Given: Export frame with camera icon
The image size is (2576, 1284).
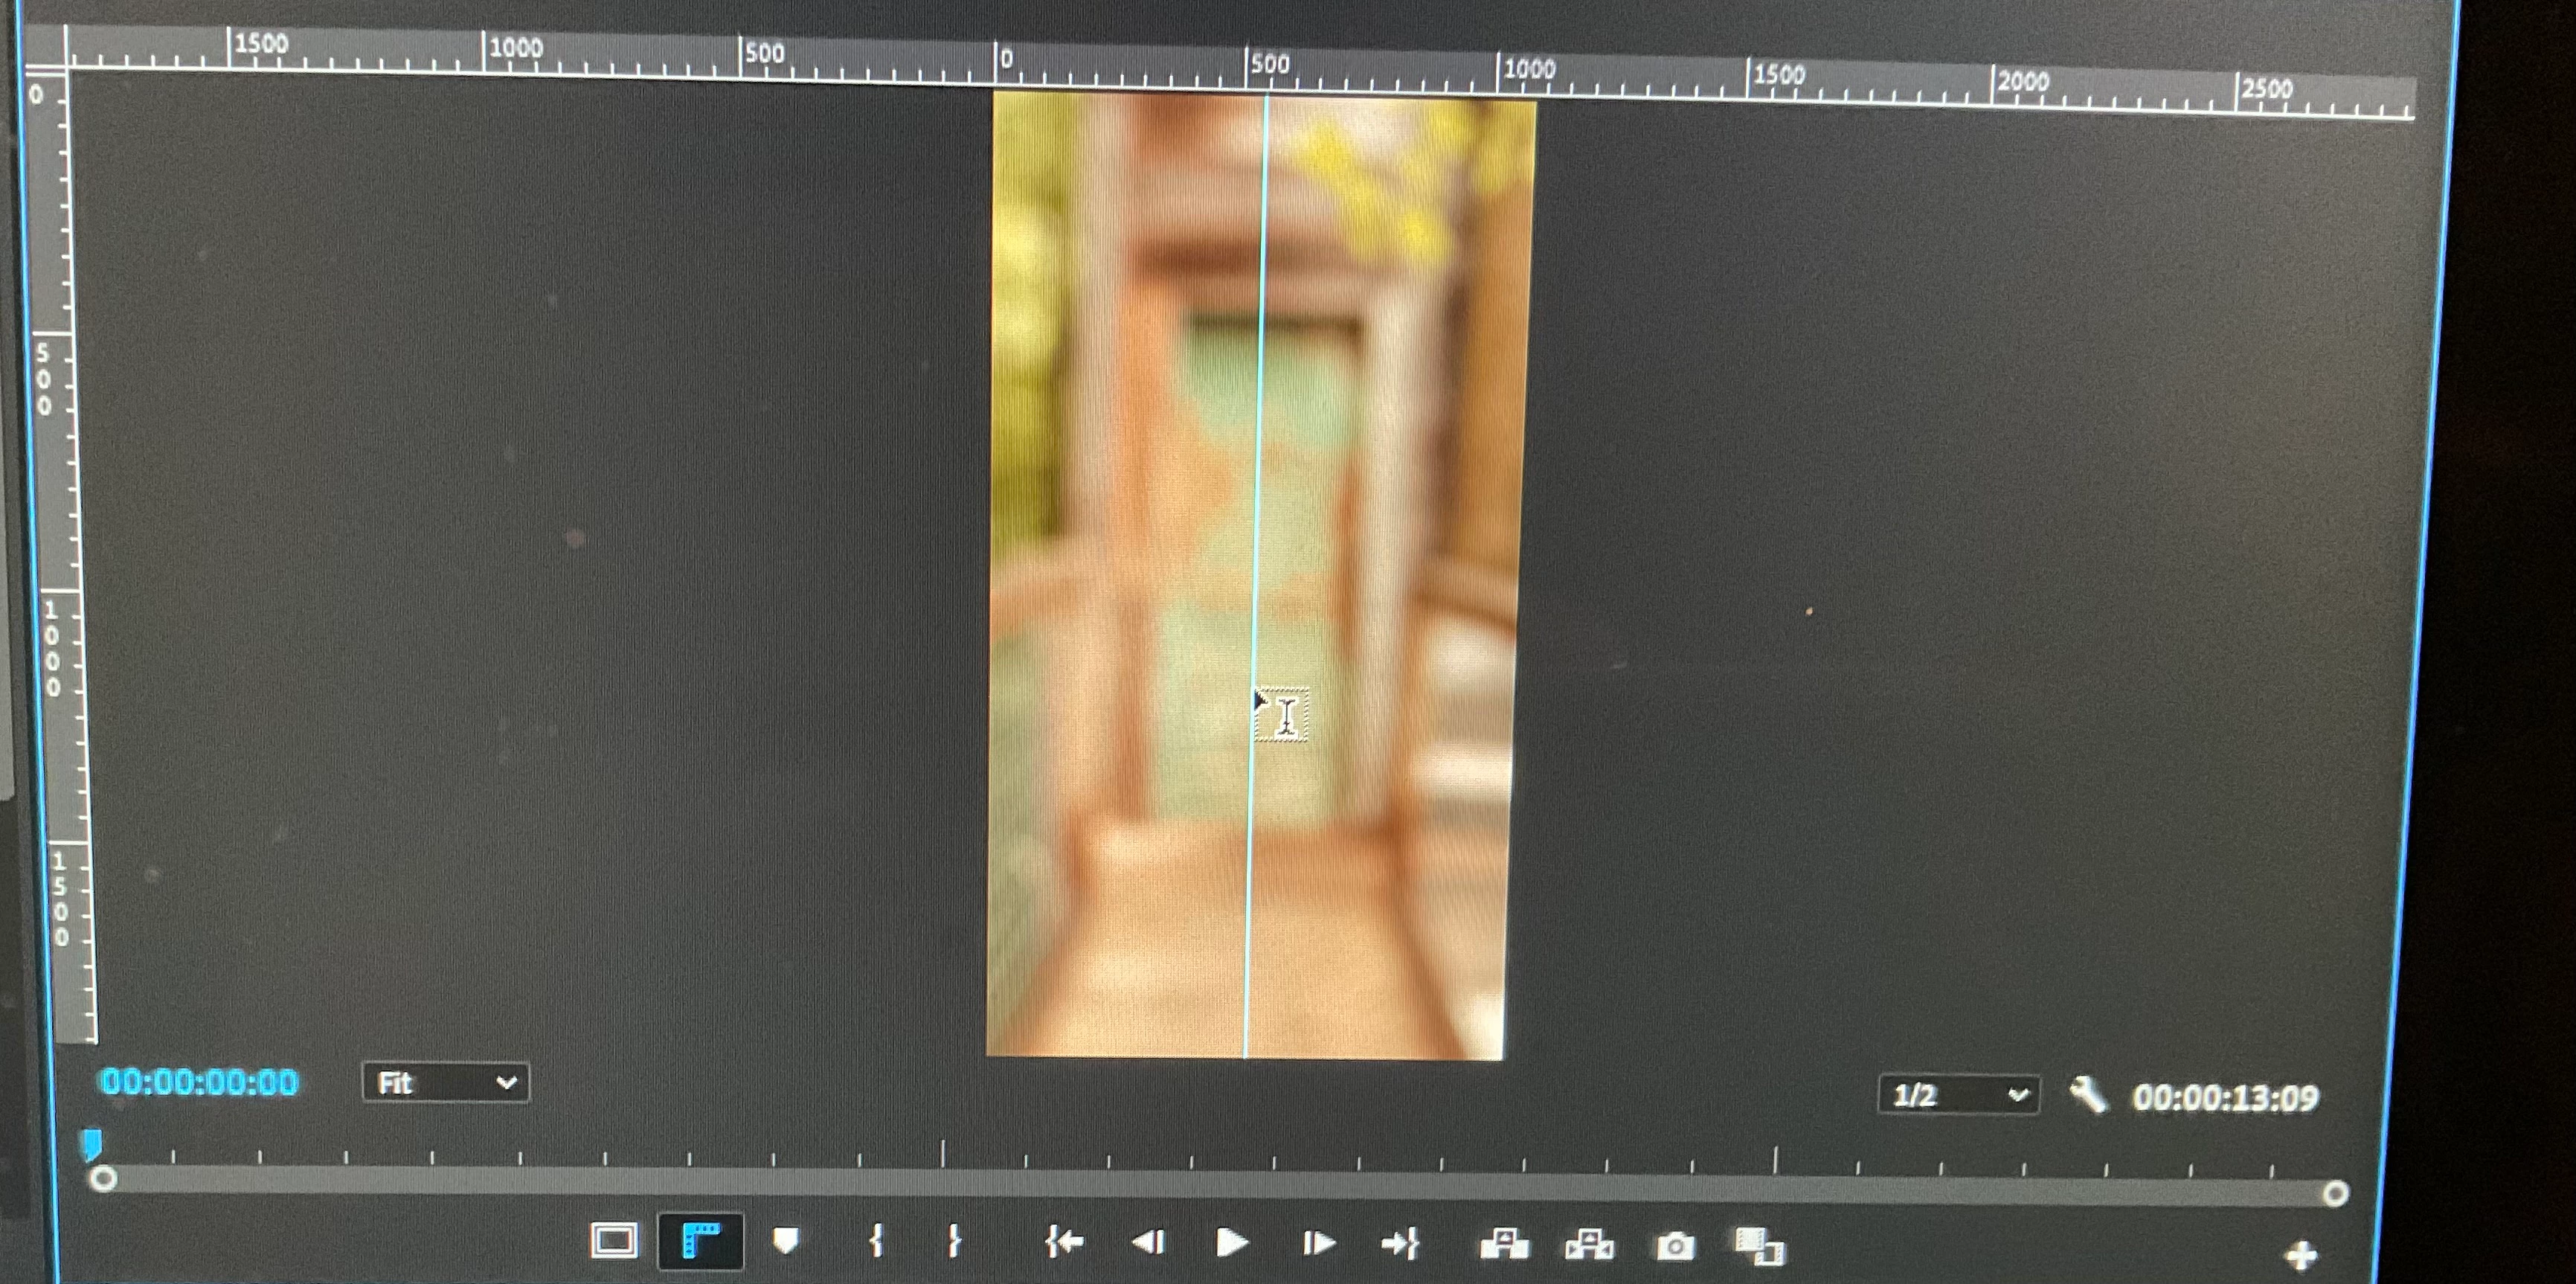Looking at the screenshot, I should click(1676, 1246).
